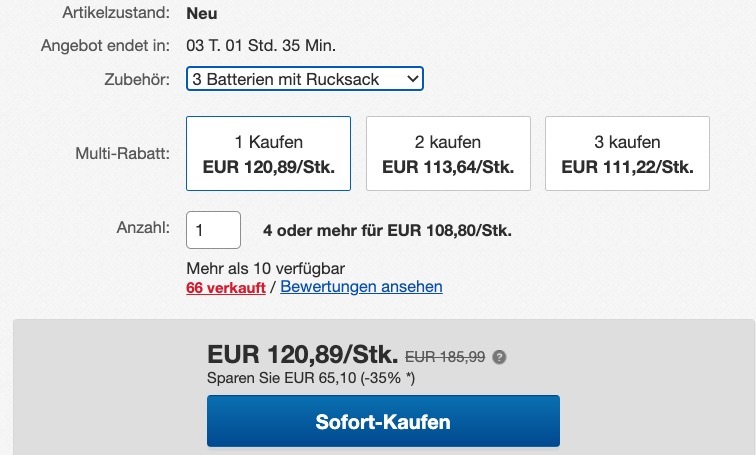
Task: Follow the "Bewertungen ansehen" link
Action: click(x=361, y=287)
